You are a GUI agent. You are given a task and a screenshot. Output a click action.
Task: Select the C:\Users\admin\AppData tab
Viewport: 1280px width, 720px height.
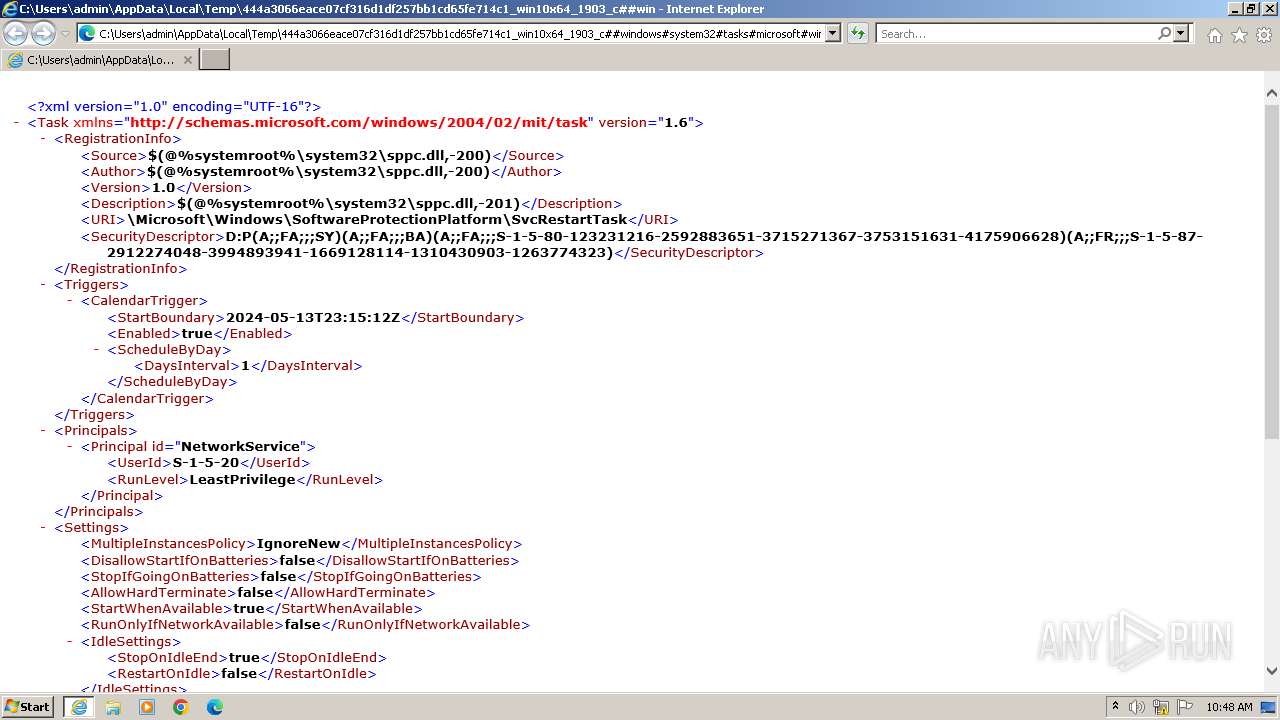[x=100, y=60]
